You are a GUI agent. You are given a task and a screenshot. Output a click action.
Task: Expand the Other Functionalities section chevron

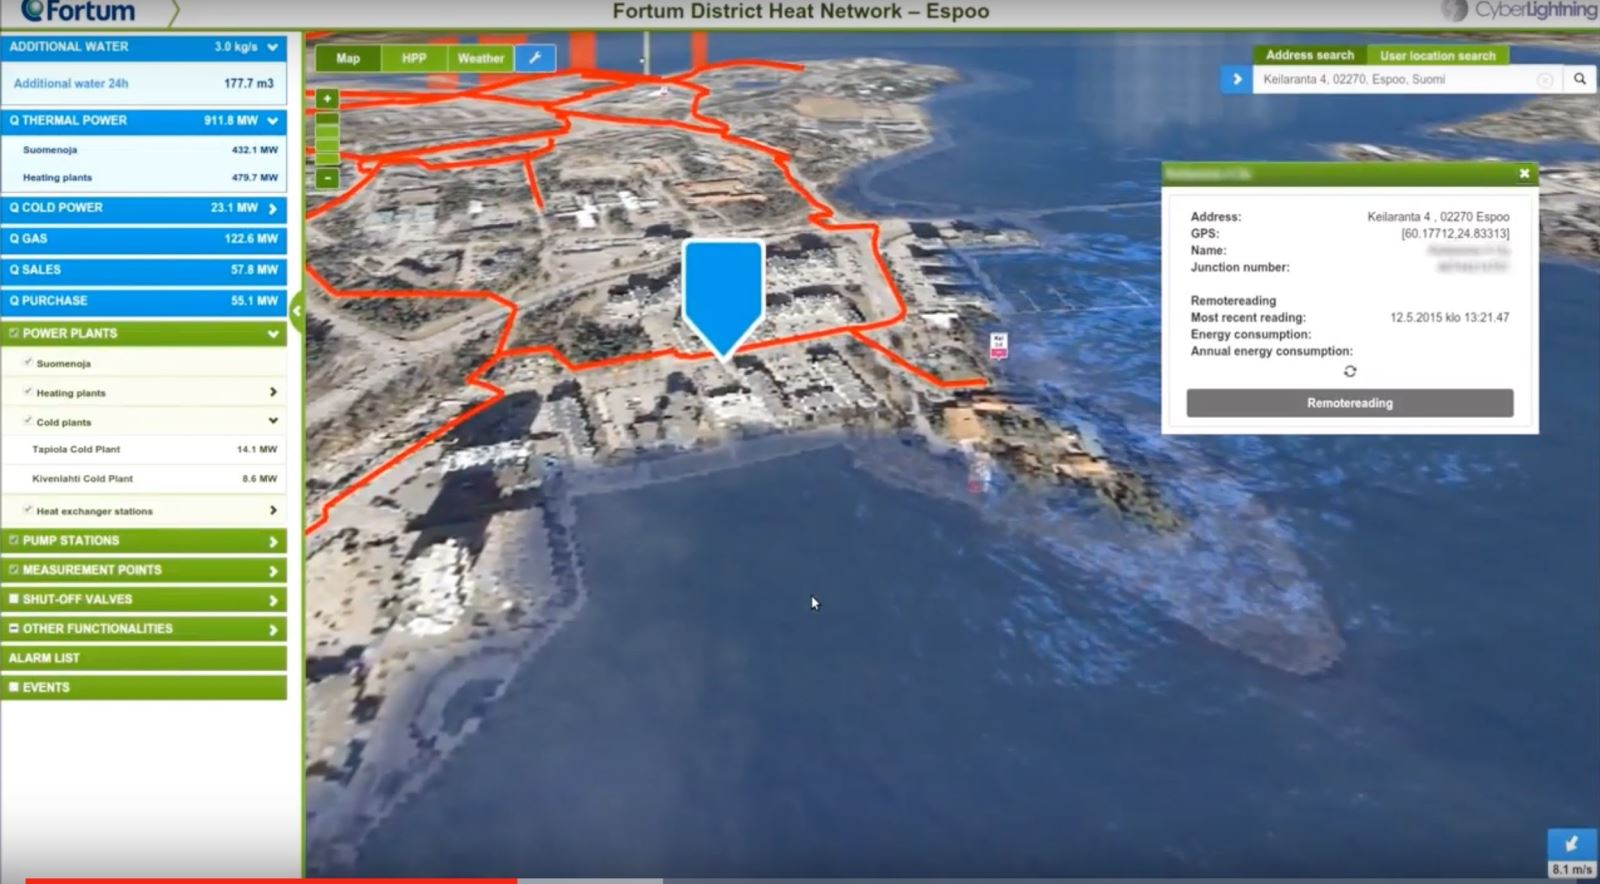point(273,629)
